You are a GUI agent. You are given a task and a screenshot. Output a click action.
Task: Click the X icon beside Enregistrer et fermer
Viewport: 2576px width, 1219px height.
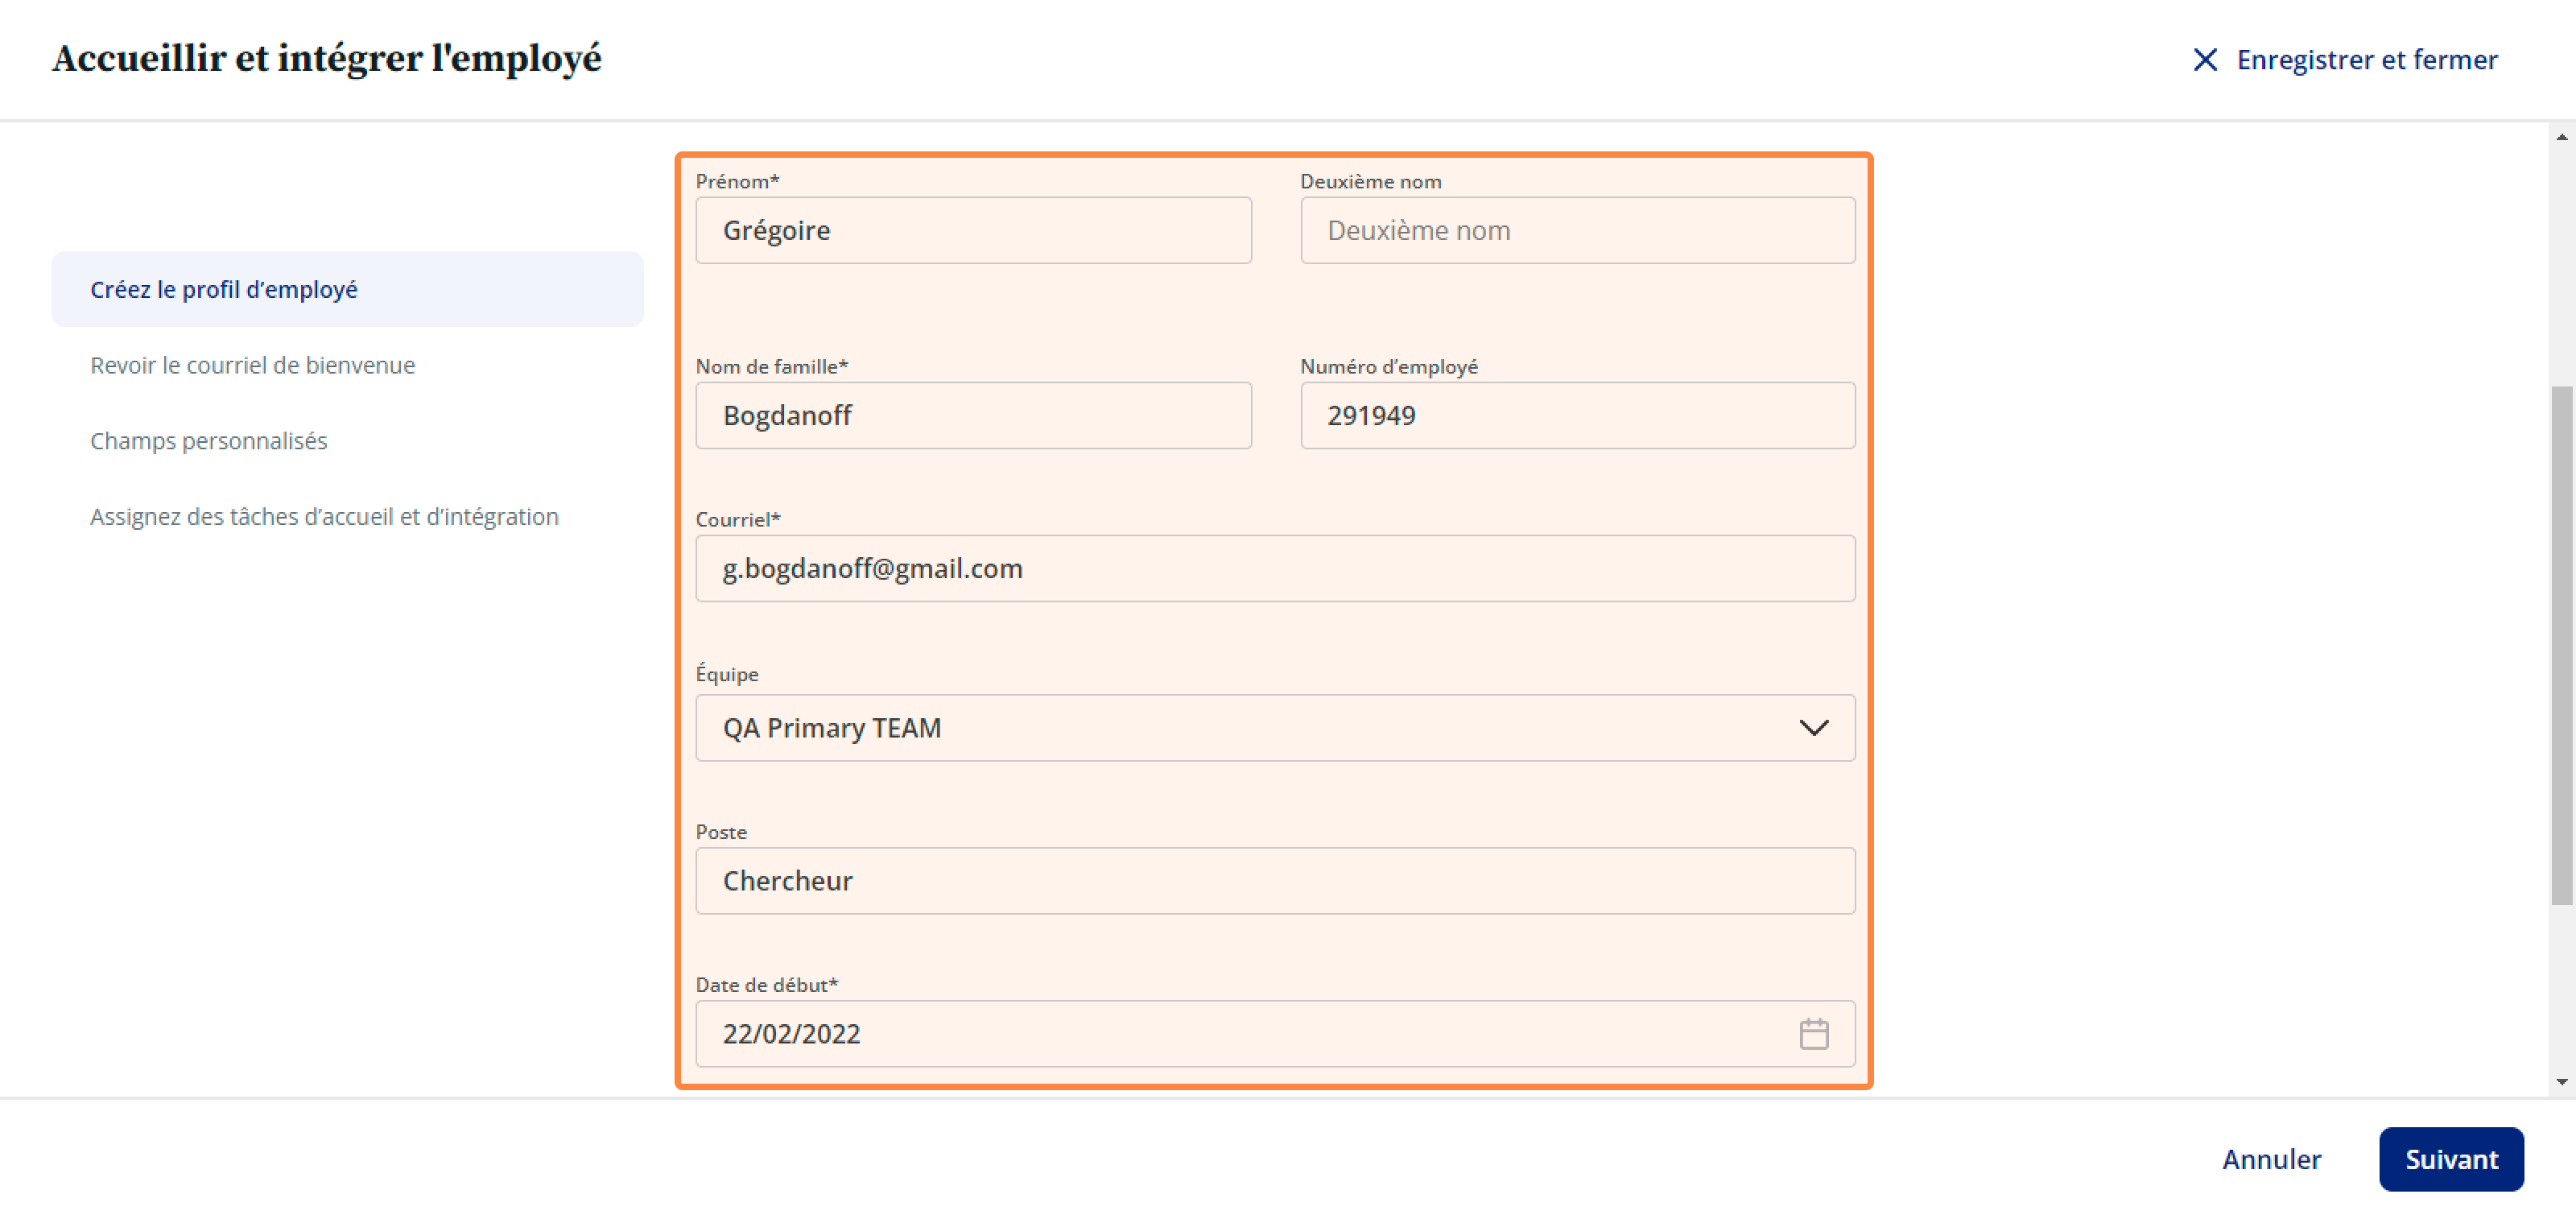point(2204,60)
